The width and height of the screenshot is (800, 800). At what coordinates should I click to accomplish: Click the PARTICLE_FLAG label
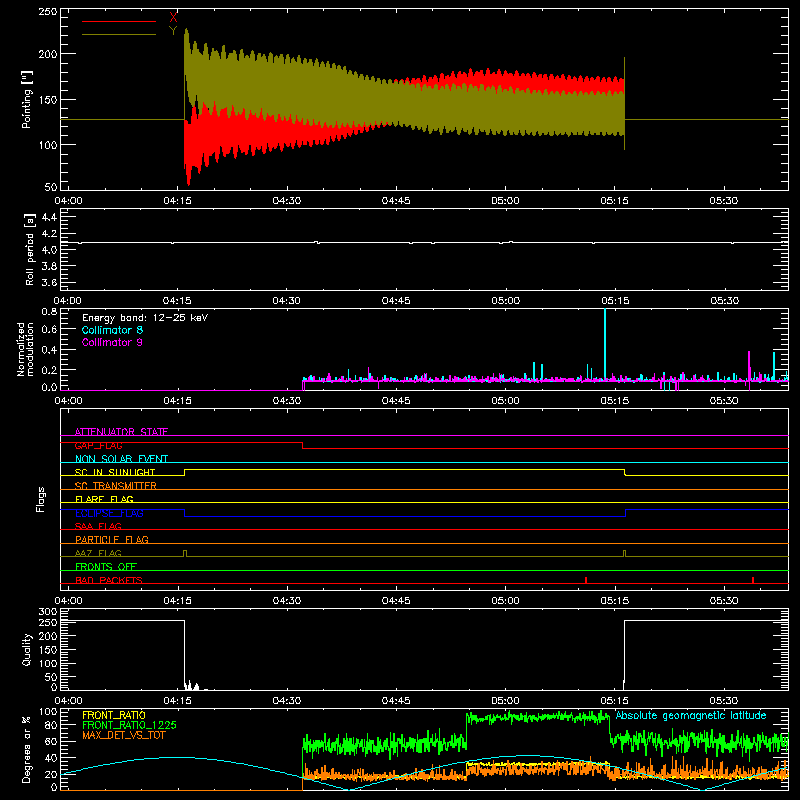click(112, 539)
